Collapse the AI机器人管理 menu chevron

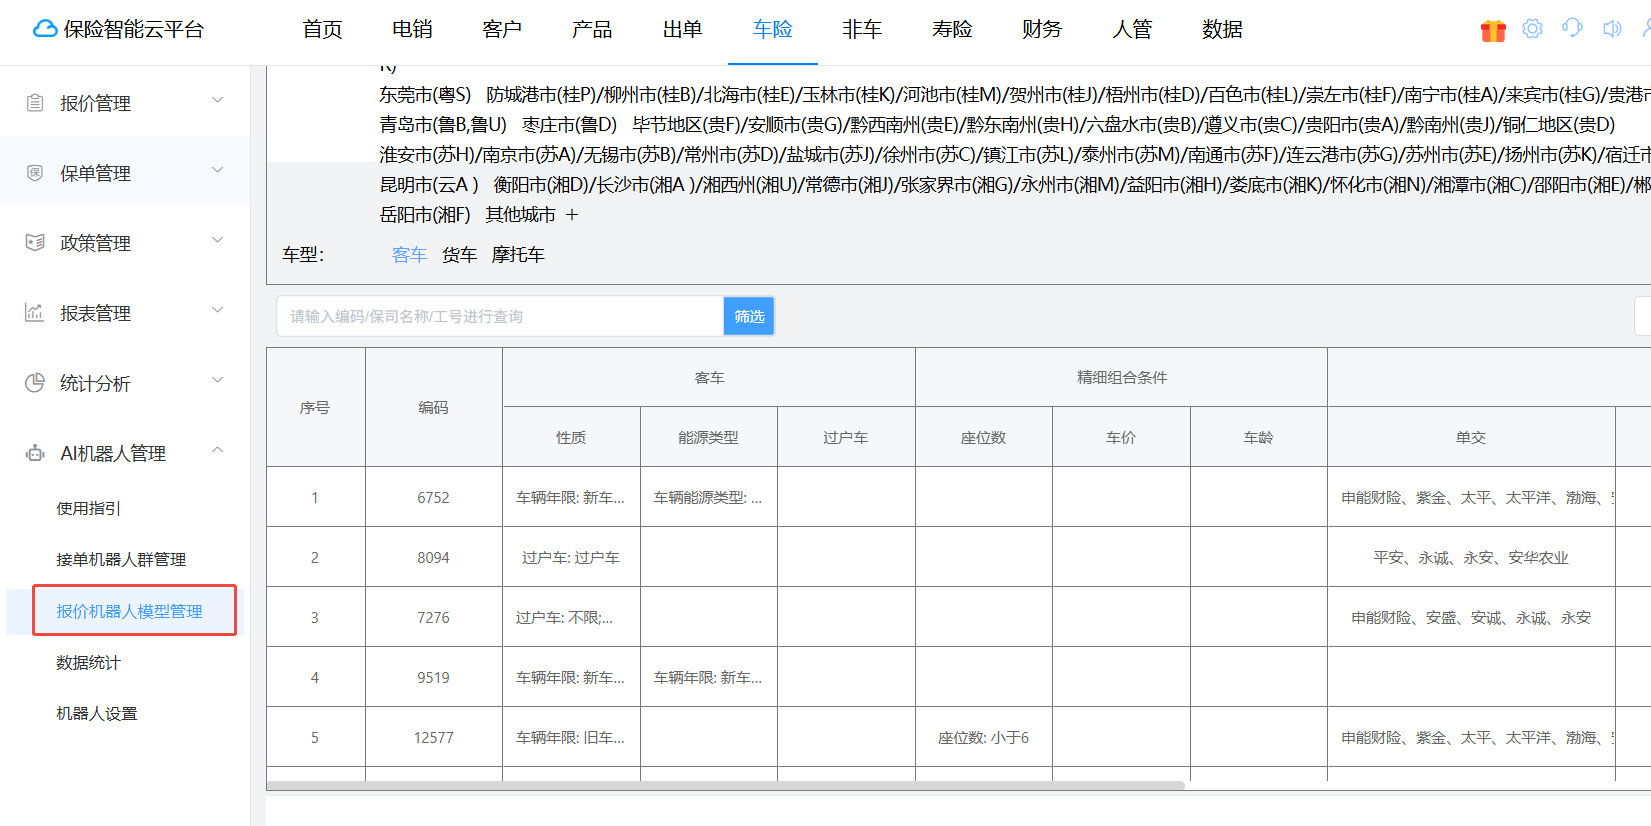218,450
